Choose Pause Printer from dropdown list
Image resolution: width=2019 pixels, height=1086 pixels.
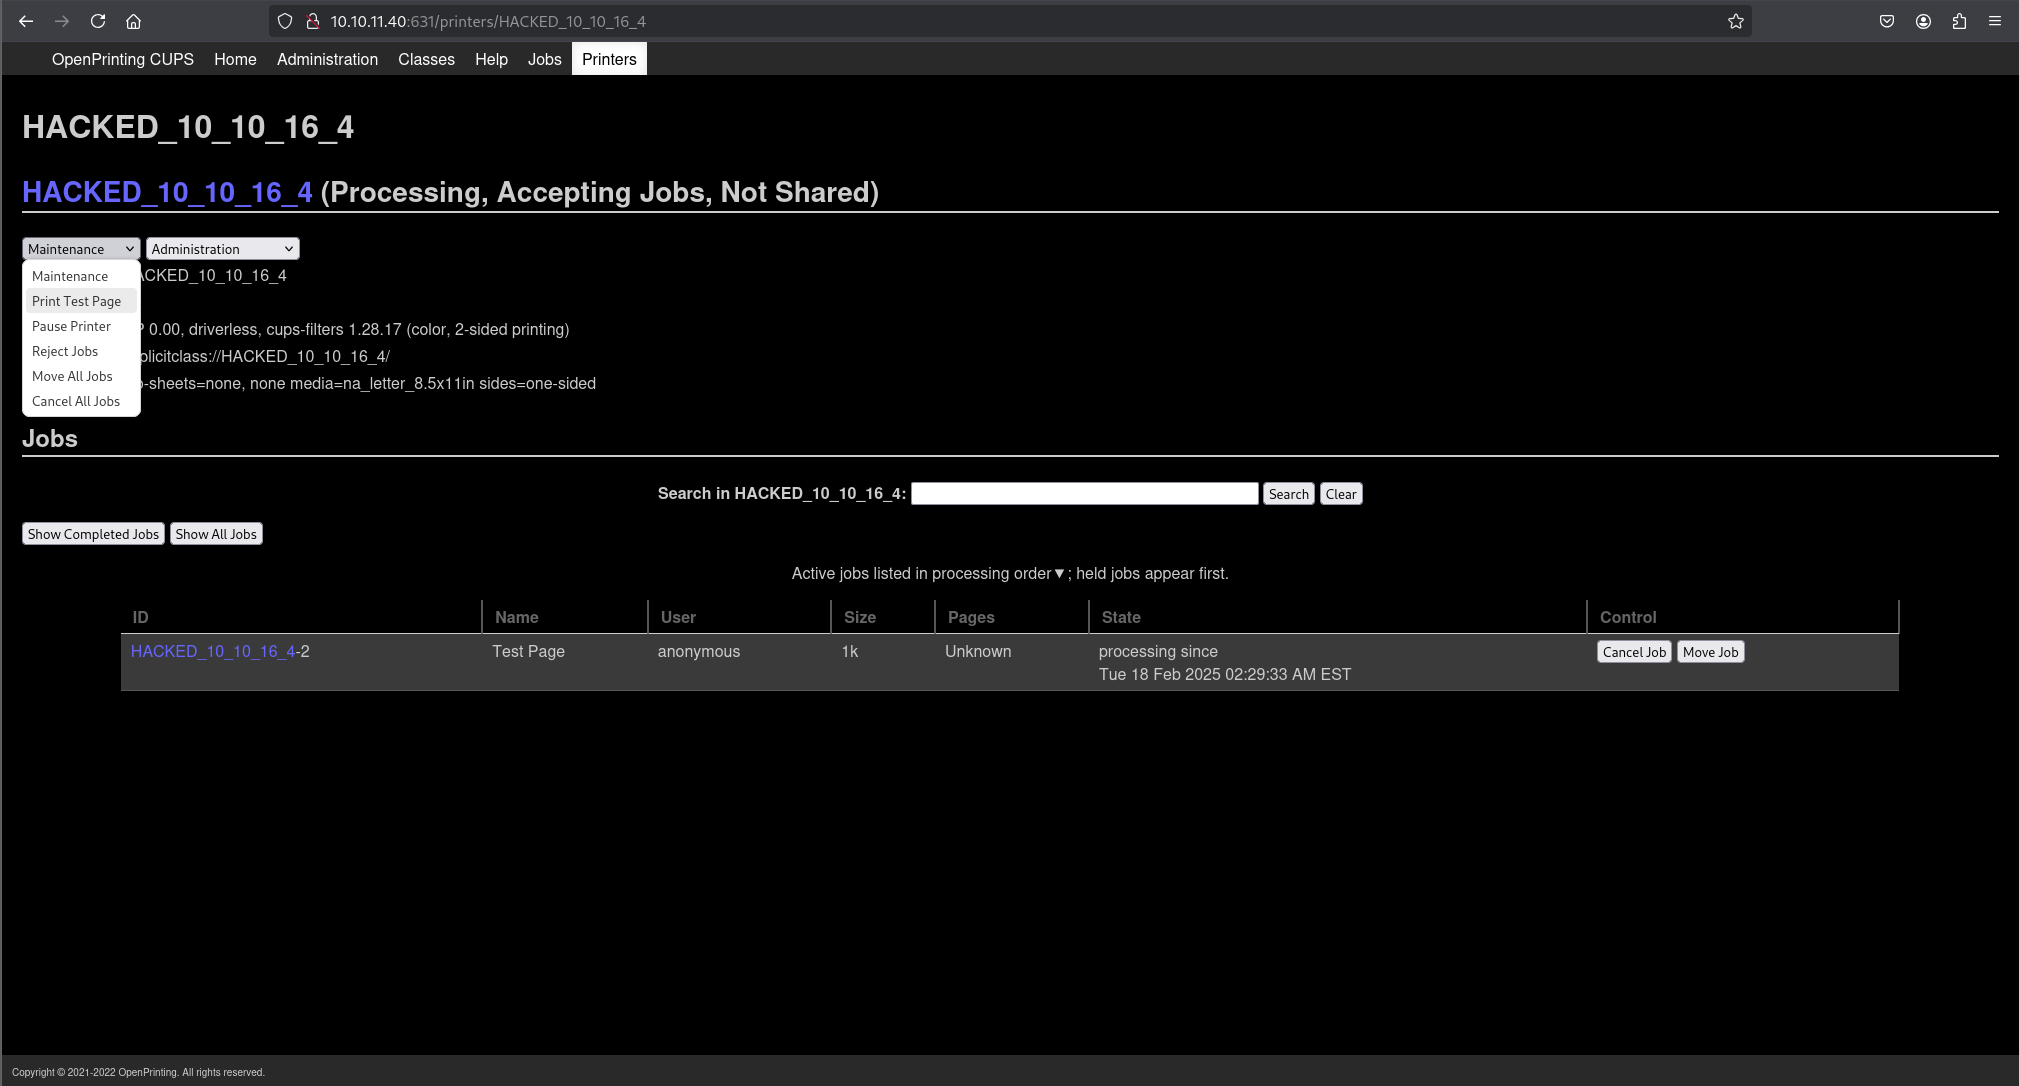pos(72,326)
